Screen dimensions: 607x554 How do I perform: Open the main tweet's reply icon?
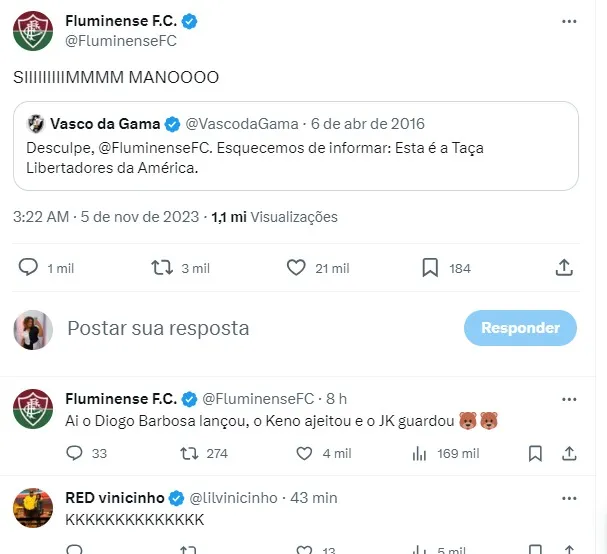28,268
